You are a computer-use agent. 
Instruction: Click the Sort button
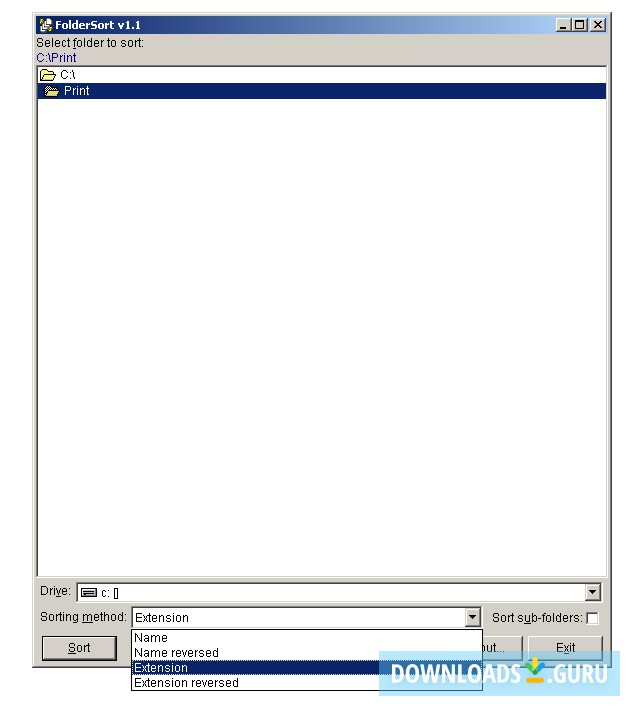(79, 648)
